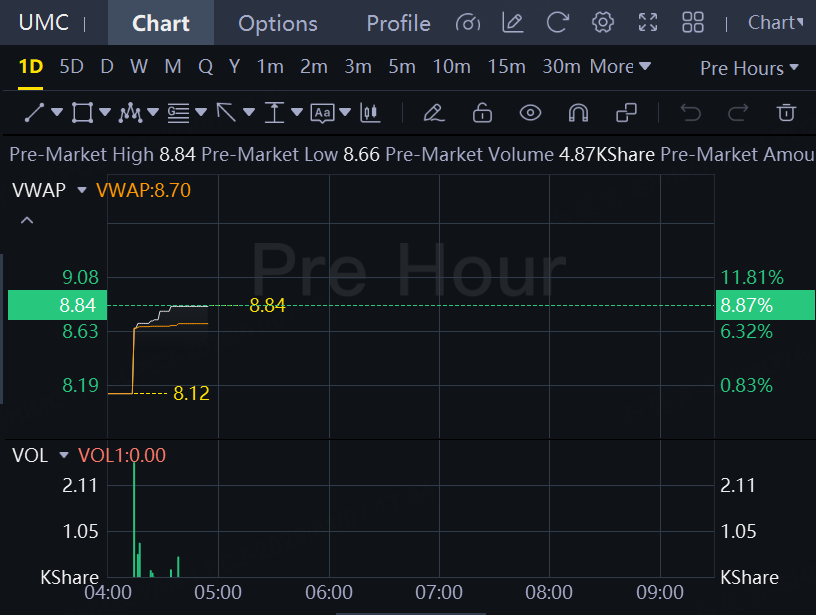The image size is (816, 615).
Task: Select the 5D timeframe
Action: (71, 67)
